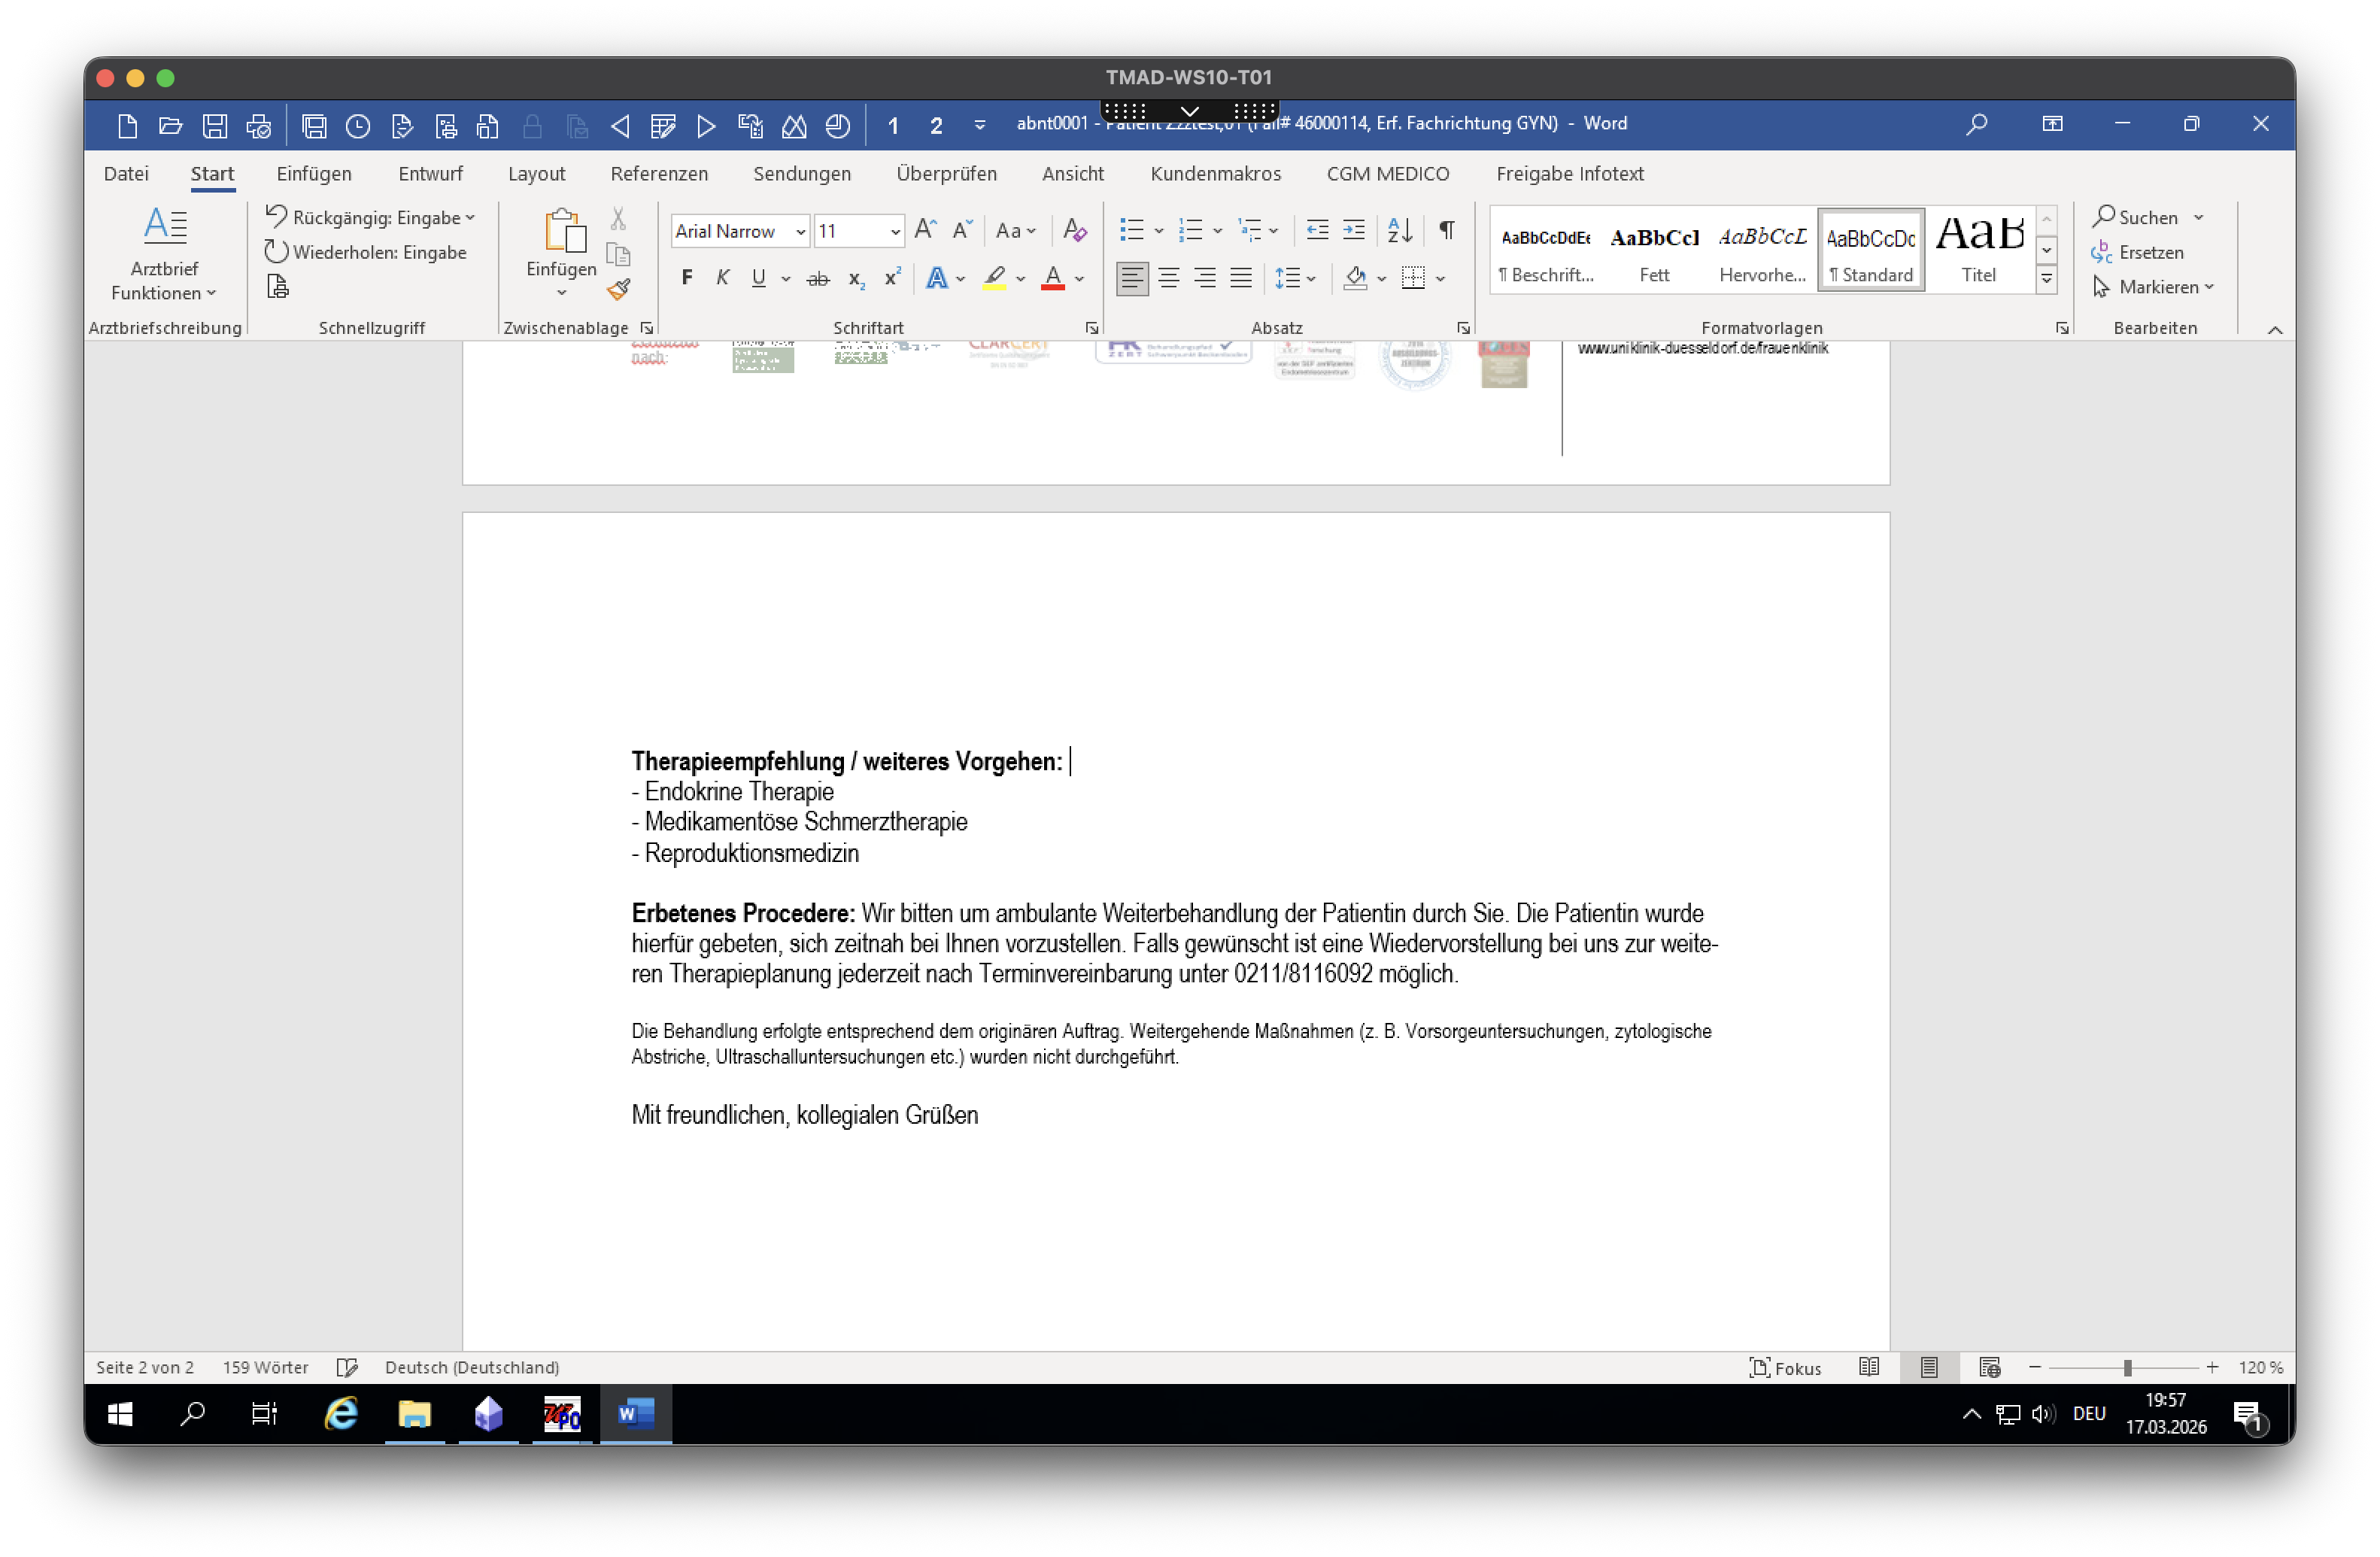2380x1557 pixels.
Task: Click the Clear Formatting eraser icon
Action: (x=1075, y=230)
